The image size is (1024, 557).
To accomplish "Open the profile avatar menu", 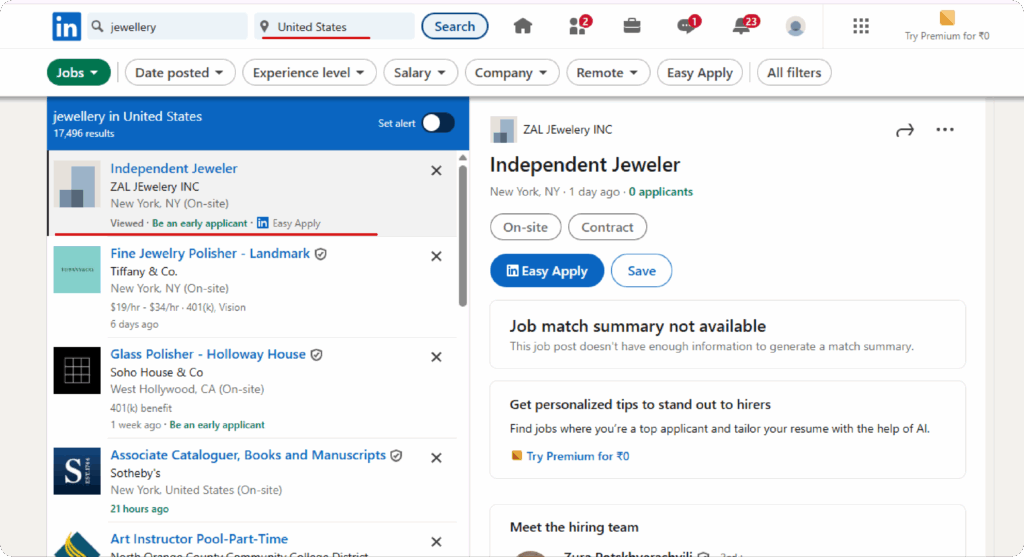I will click(795, 27).
